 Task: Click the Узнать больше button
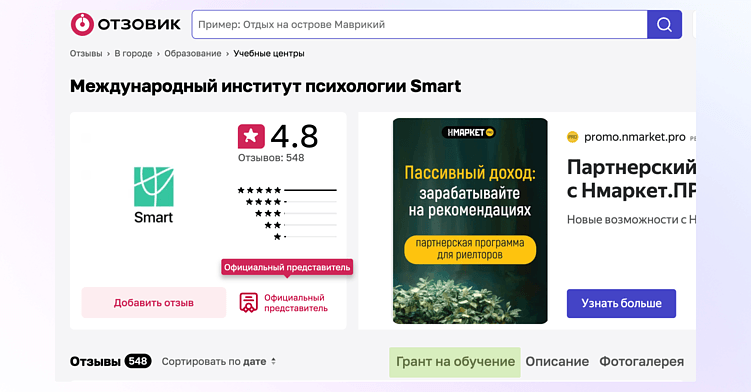pyautogui.click(x=621, y=303)
